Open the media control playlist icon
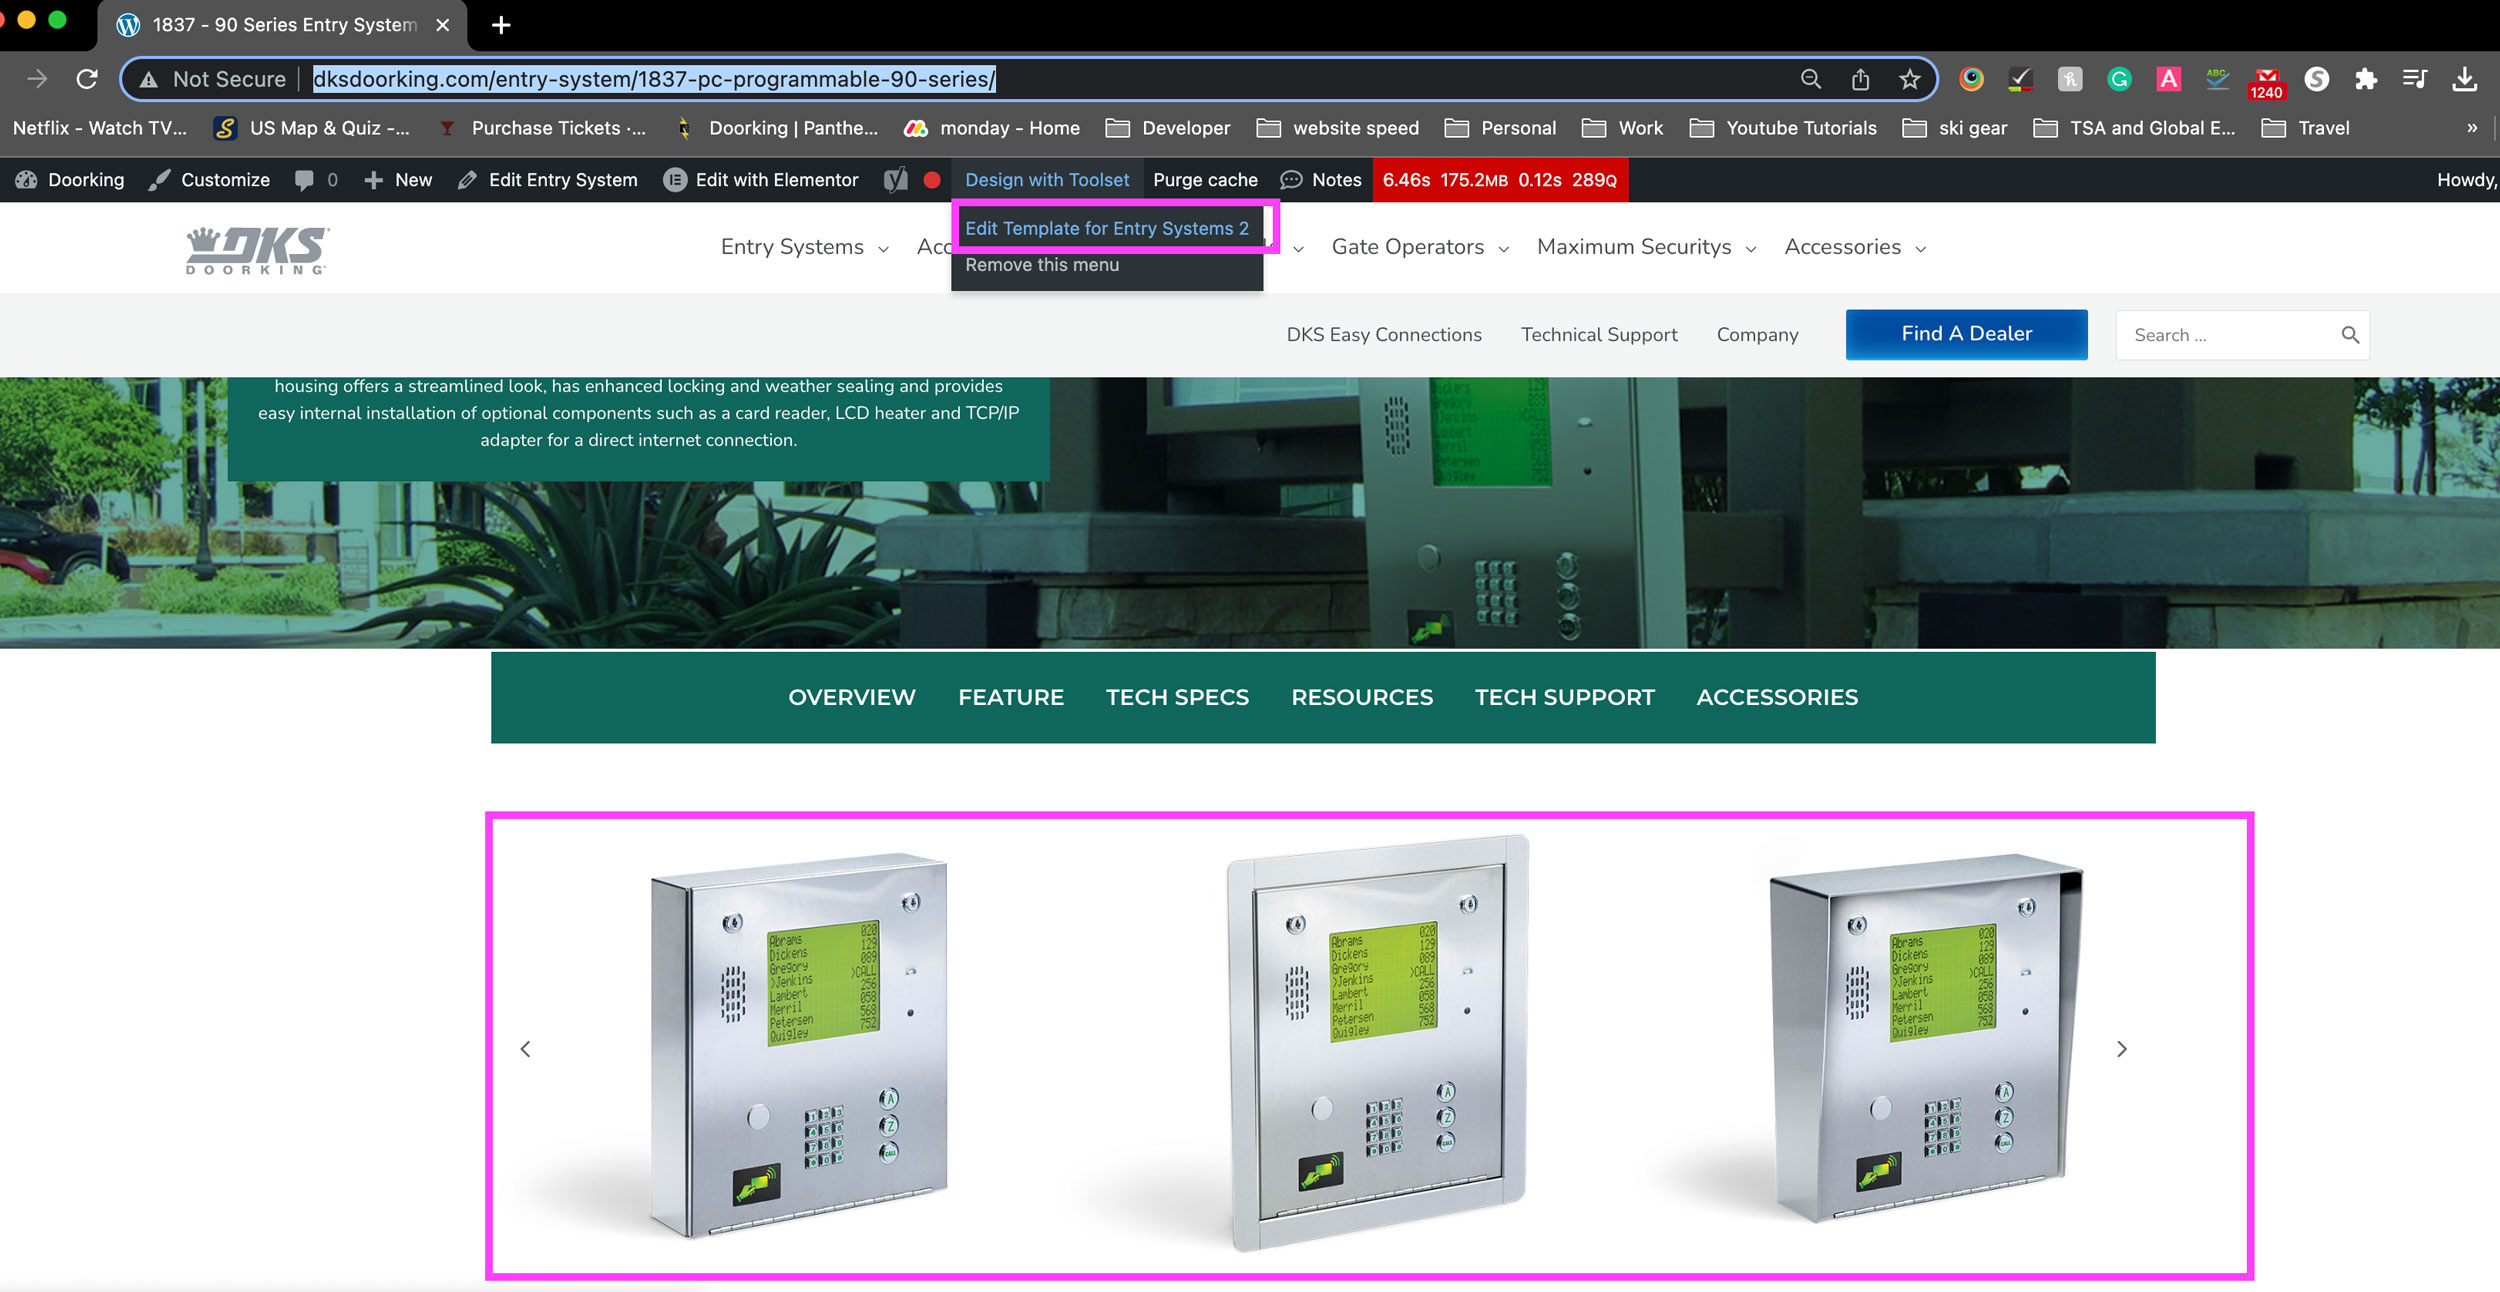The image size is (2500, 1292). pos(2415,79)
